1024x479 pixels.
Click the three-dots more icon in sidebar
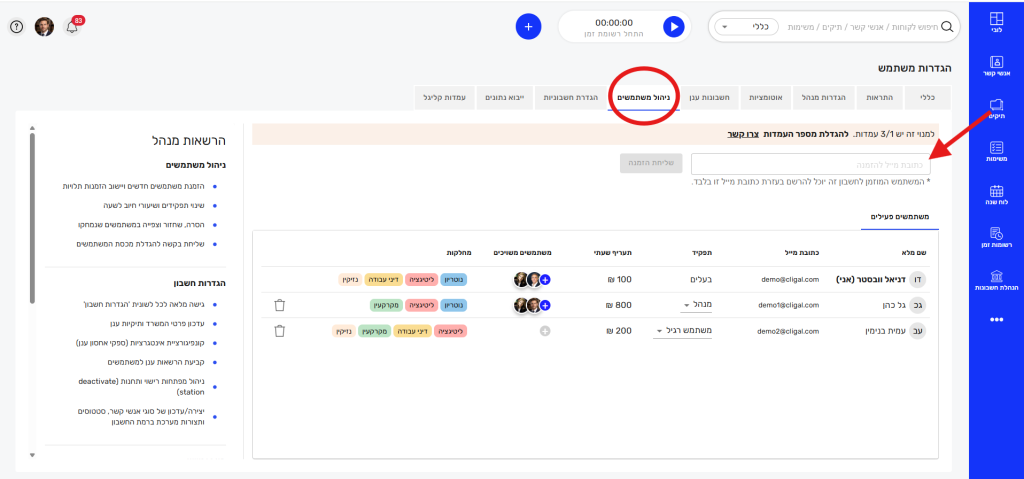tap(996, 320)
